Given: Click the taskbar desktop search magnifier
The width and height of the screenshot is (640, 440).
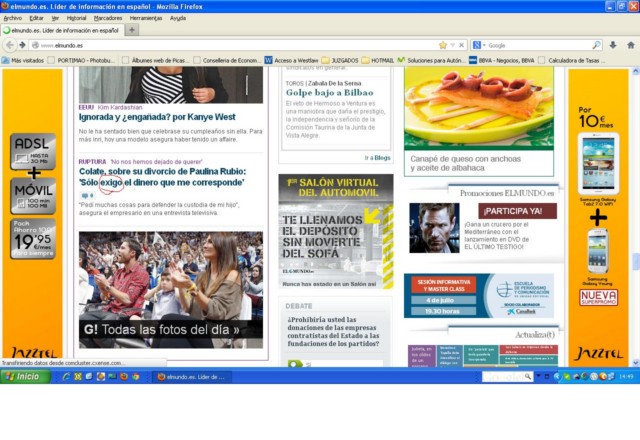Looking at the screenshot, I should (528, 376).
